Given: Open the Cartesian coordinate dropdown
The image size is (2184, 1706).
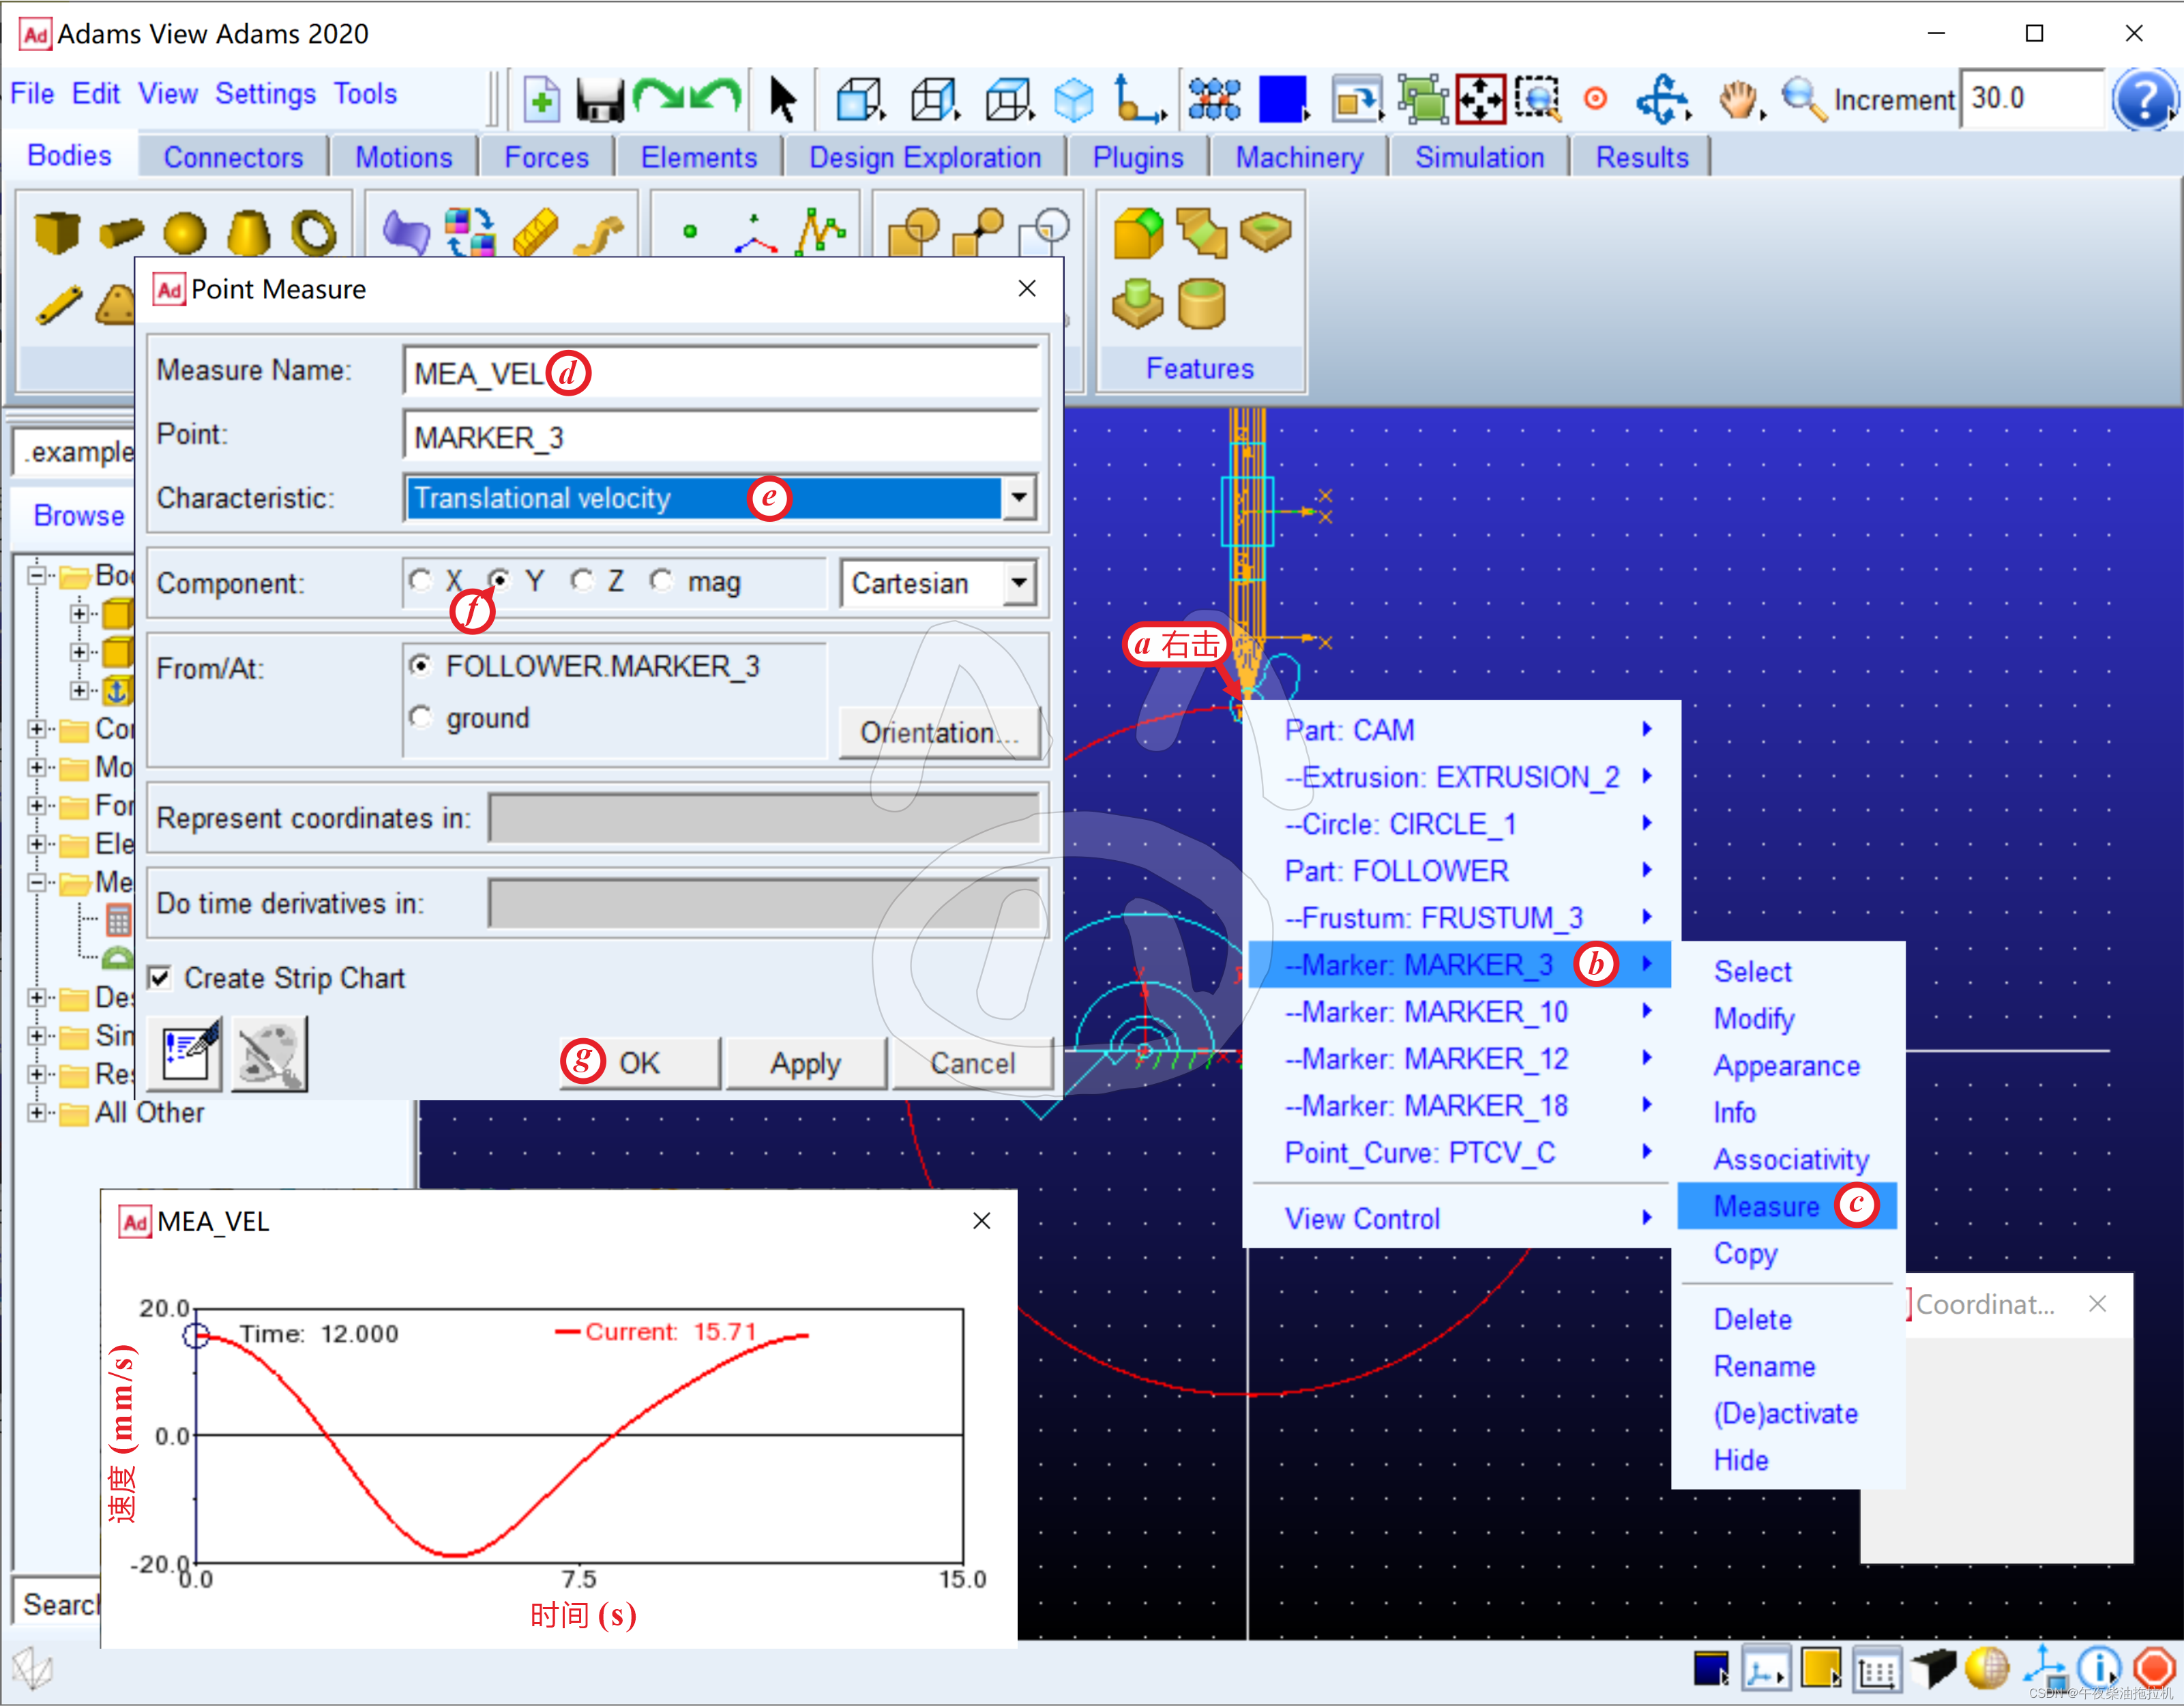Looking at the screenshot, I should tap(1018, 582).
